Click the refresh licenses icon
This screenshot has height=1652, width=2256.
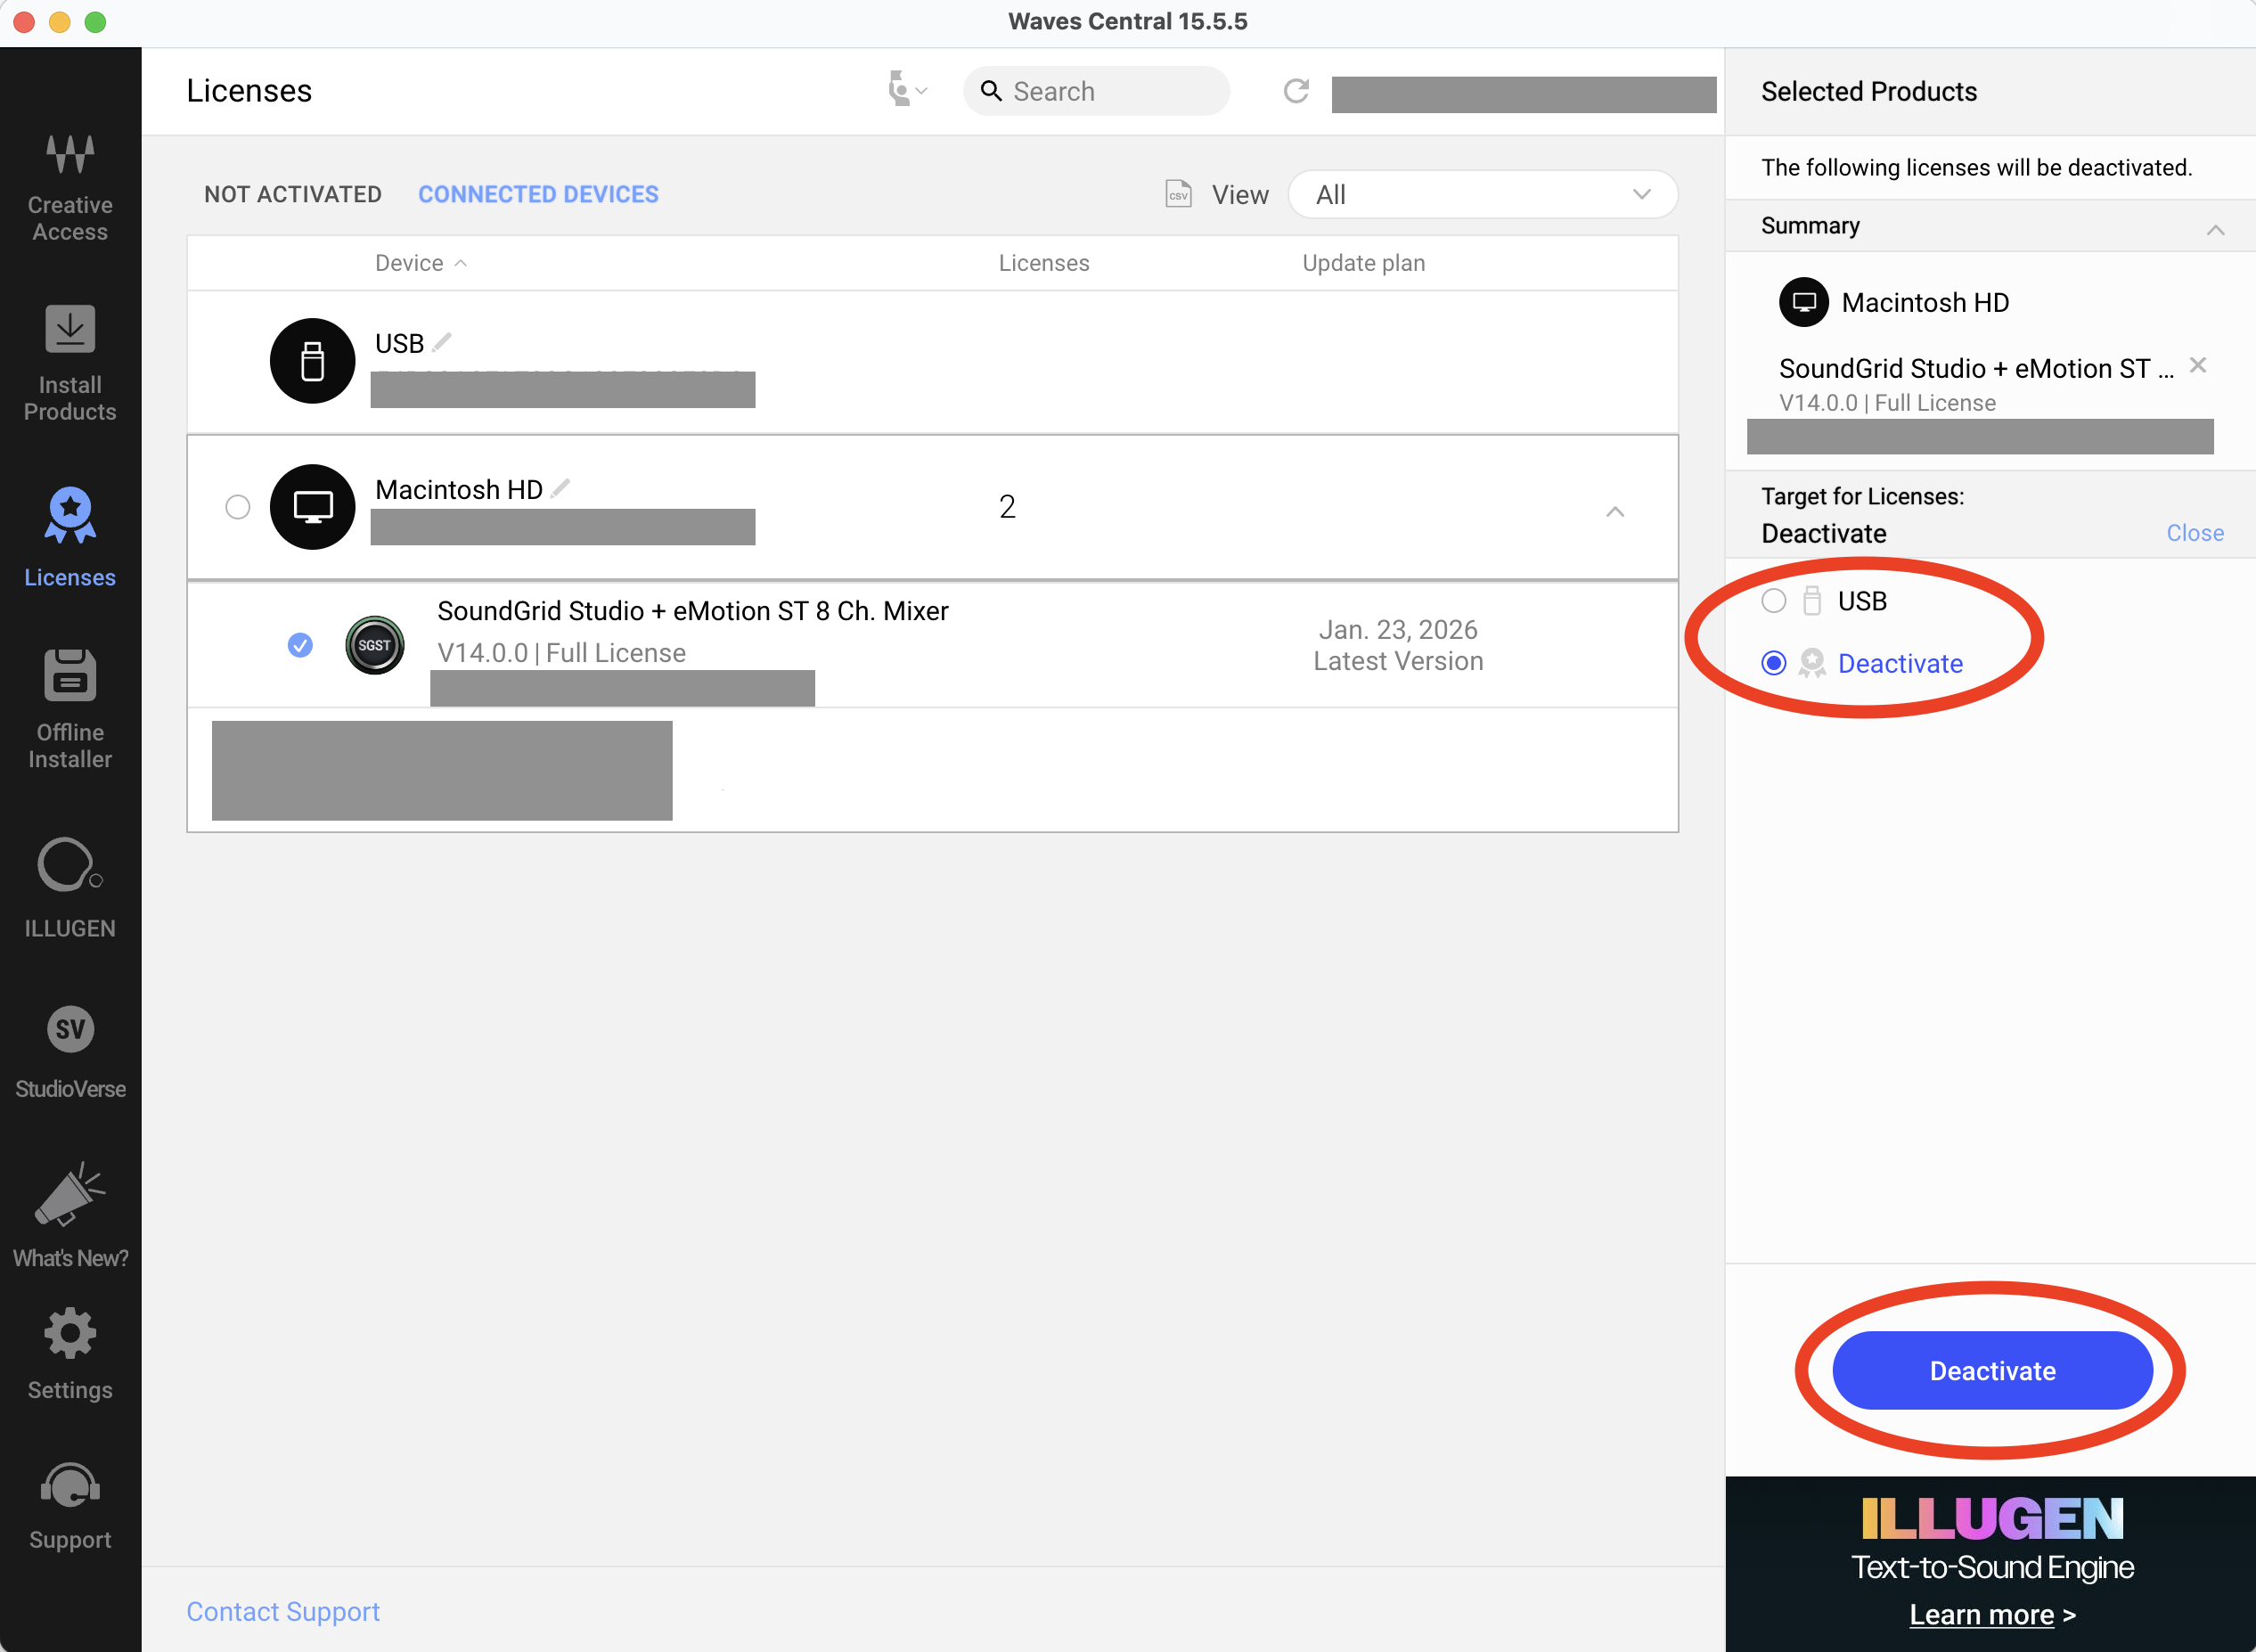1296,91
